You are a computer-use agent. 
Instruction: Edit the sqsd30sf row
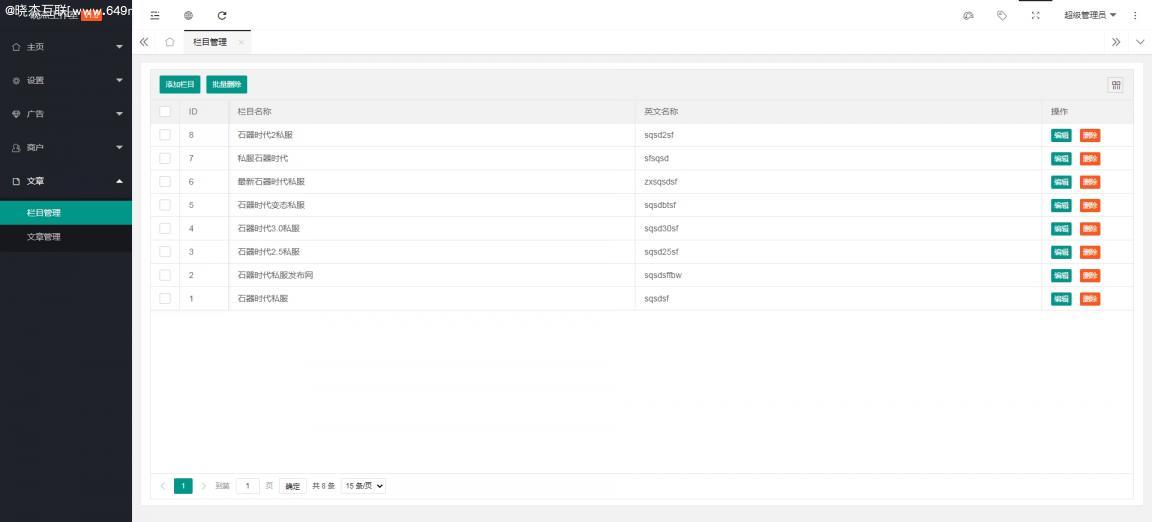pyautogui.click(x=1061, y=229)
